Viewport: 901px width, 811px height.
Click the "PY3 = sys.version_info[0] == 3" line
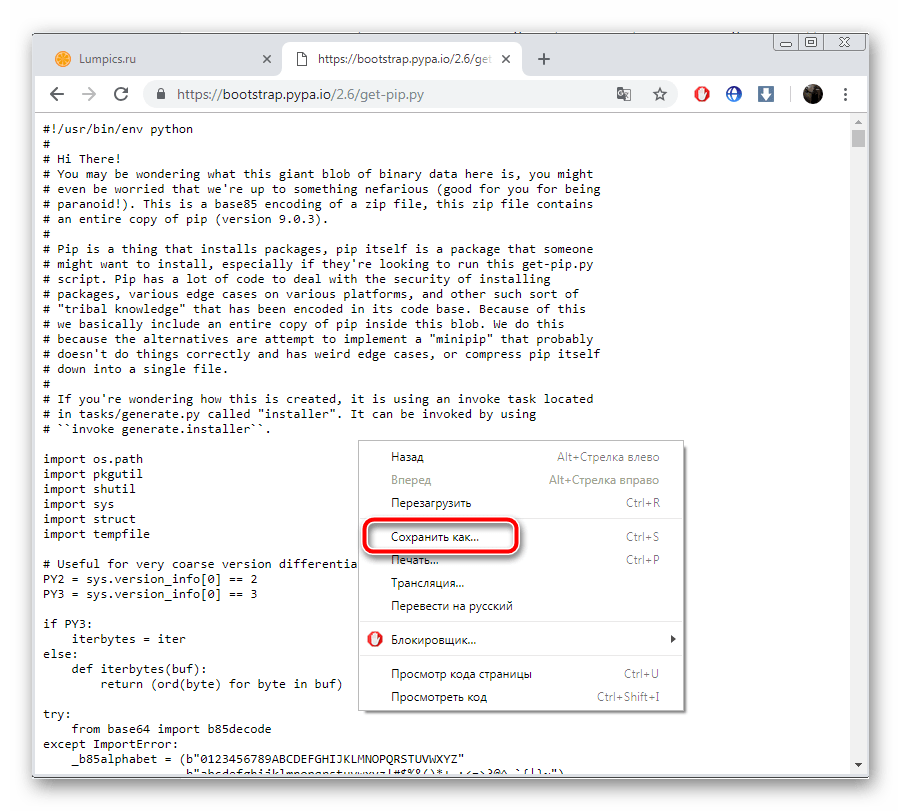[151, 594]
